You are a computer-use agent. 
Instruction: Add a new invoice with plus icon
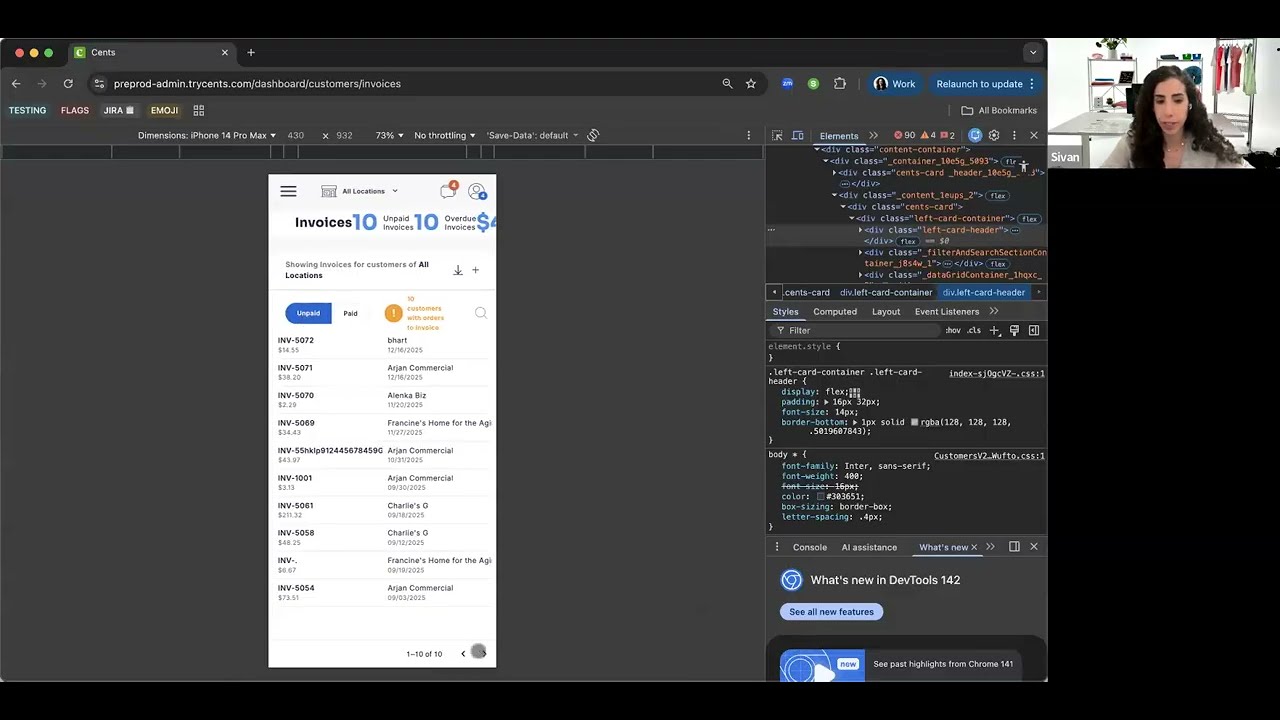tap(475, 270)
